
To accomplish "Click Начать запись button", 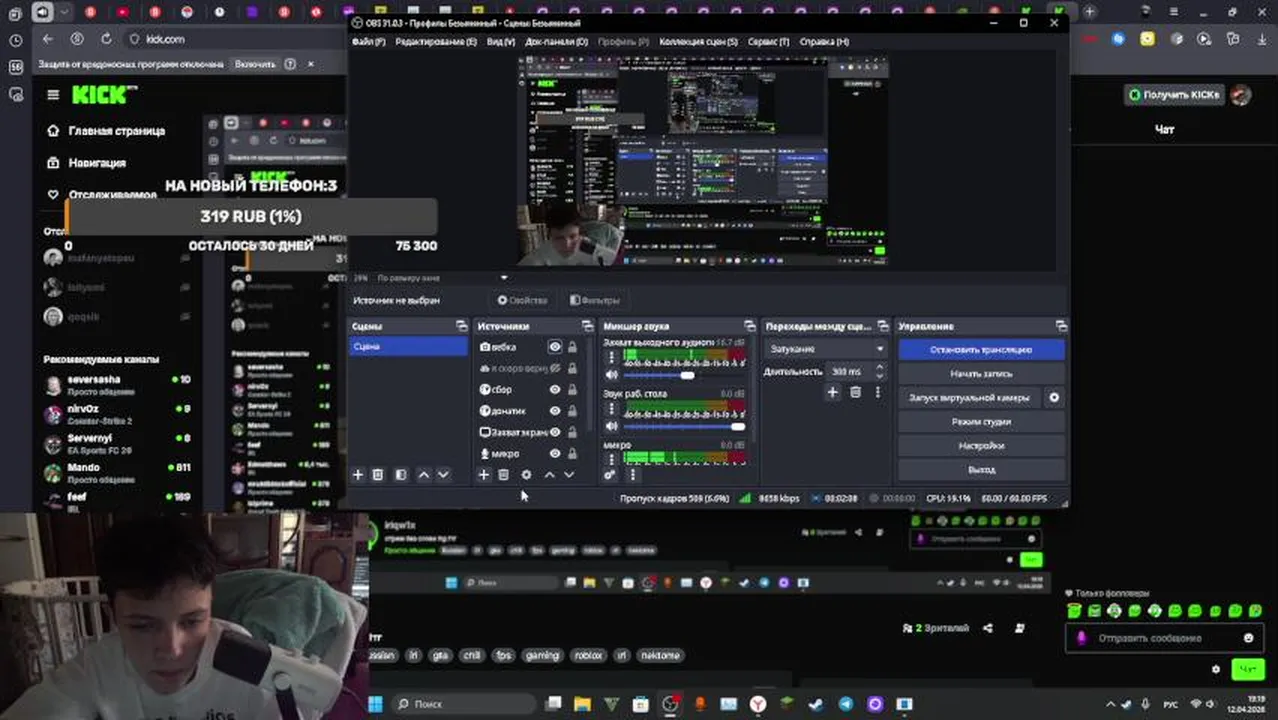I will click(981, 374).
